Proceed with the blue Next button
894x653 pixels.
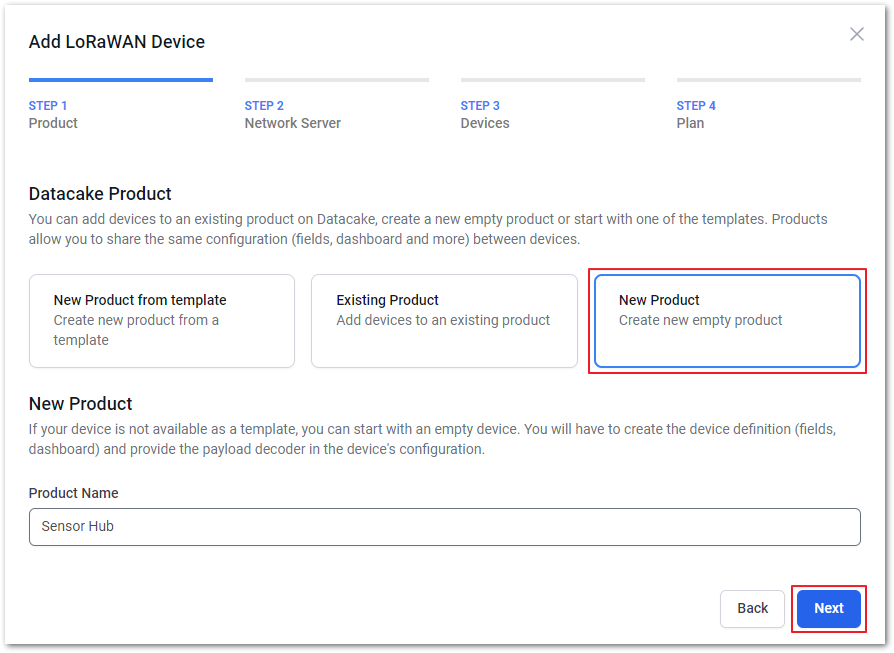pos(828,609)
